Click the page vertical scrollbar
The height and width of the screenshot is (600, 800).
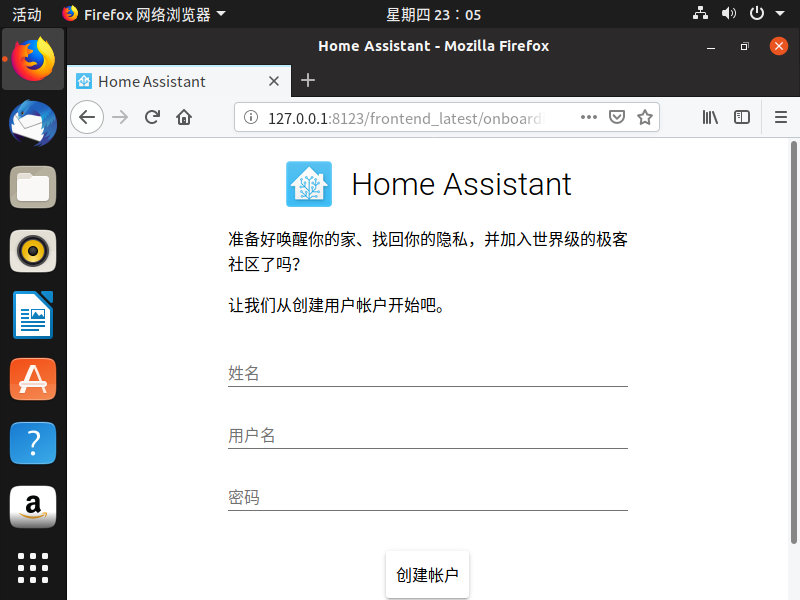794,340
